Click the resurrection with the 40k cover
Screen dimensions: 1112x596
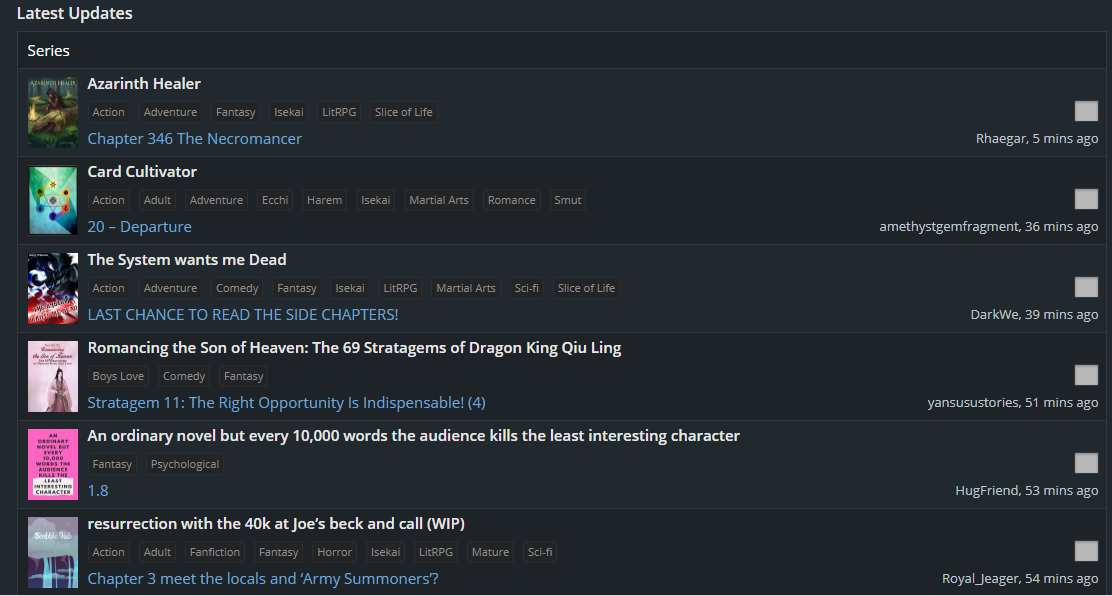click(53, 552)
